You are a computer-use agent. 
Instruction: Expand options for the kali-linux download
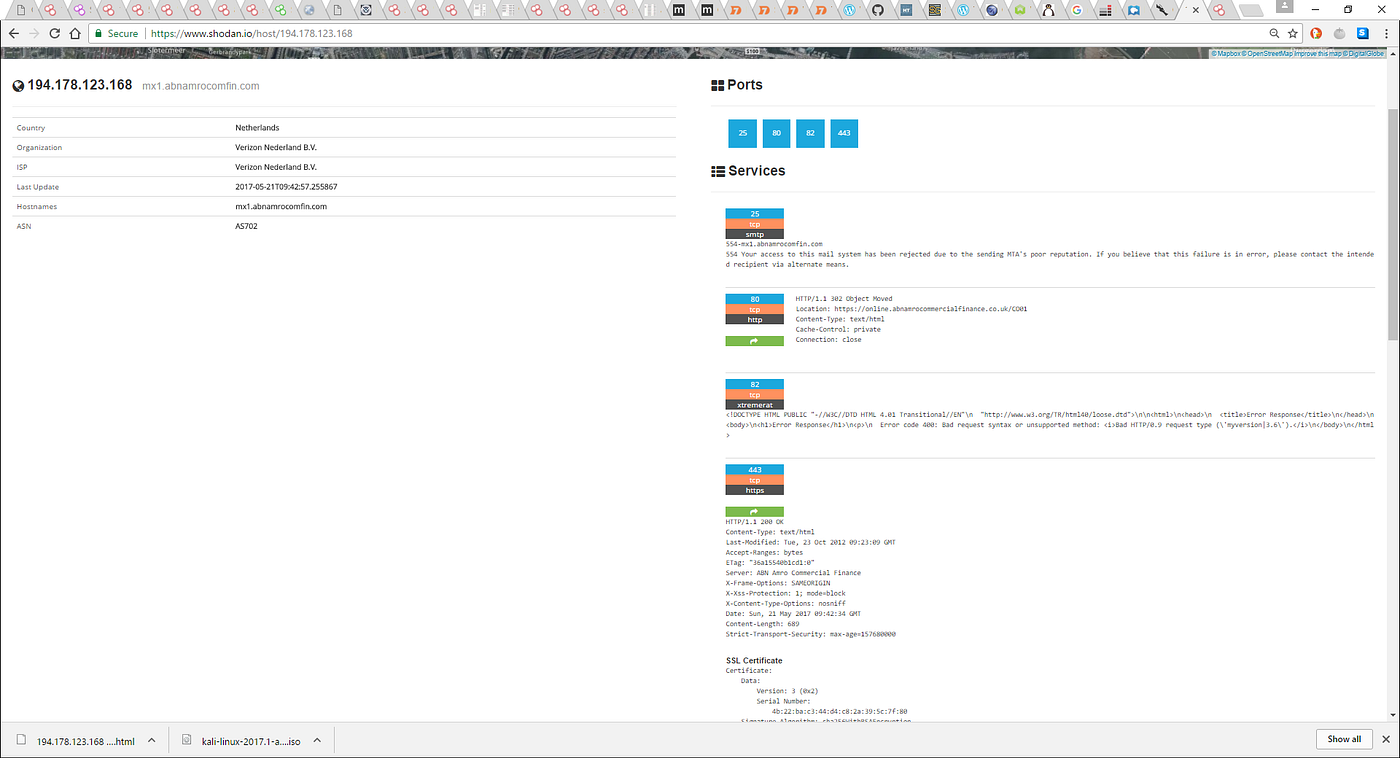click(x=317, y=740)
